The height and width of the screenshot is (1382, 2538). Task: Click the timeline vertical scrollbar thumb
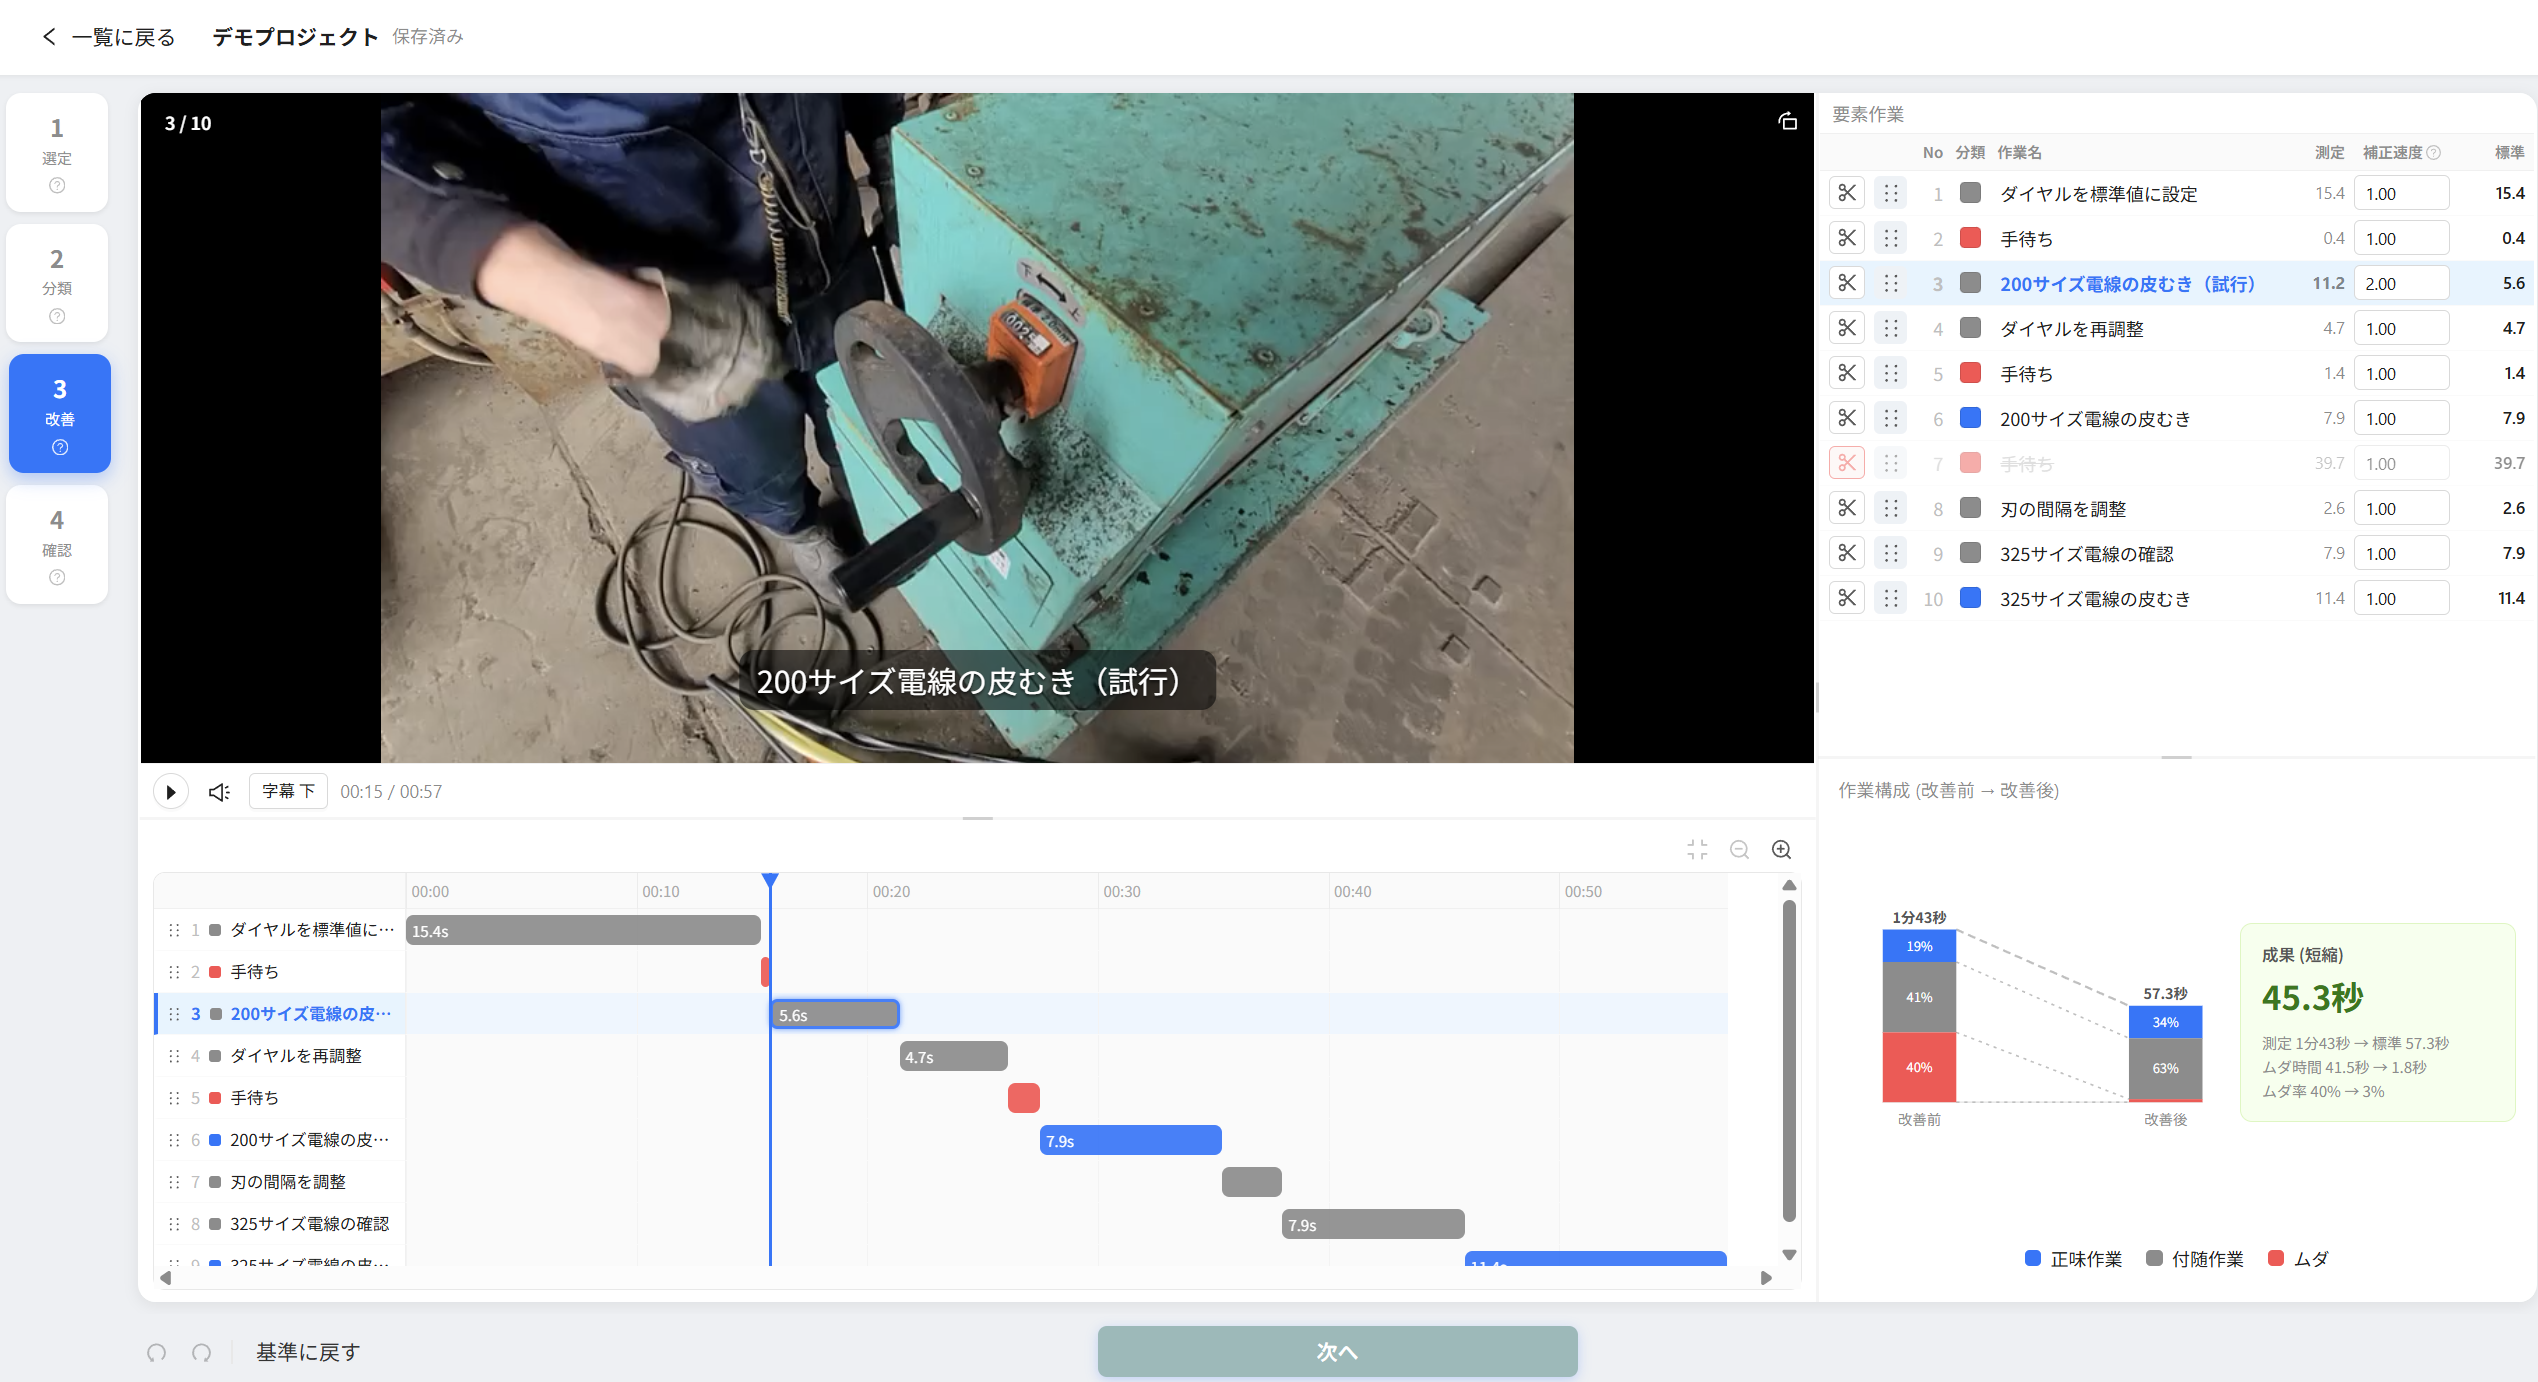(x=1789, y=1061)
